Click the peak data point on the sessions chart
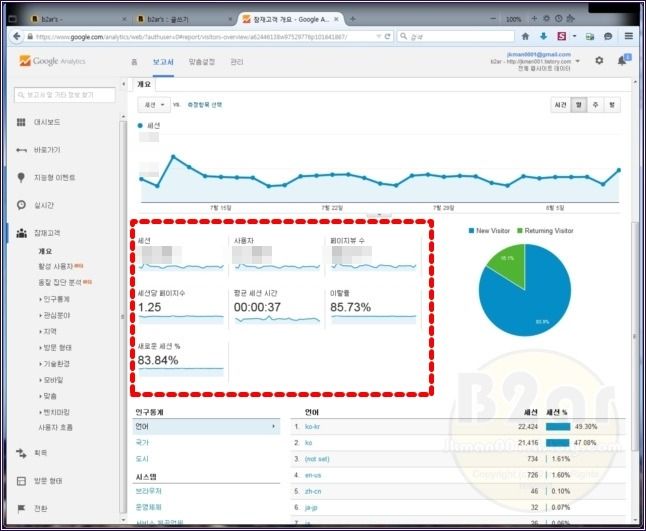 point(173,157)
